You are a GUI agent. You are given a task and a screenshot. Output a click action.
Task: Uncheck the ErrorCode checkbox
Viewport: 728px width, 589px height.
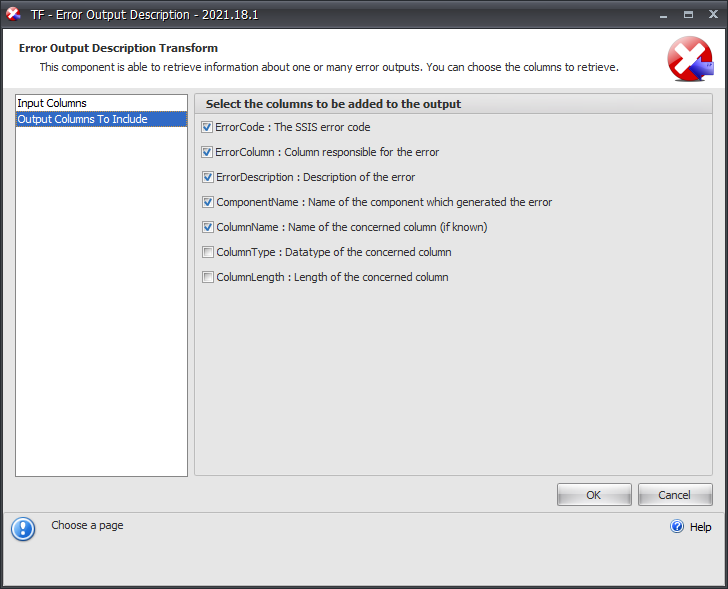[207, 127]
